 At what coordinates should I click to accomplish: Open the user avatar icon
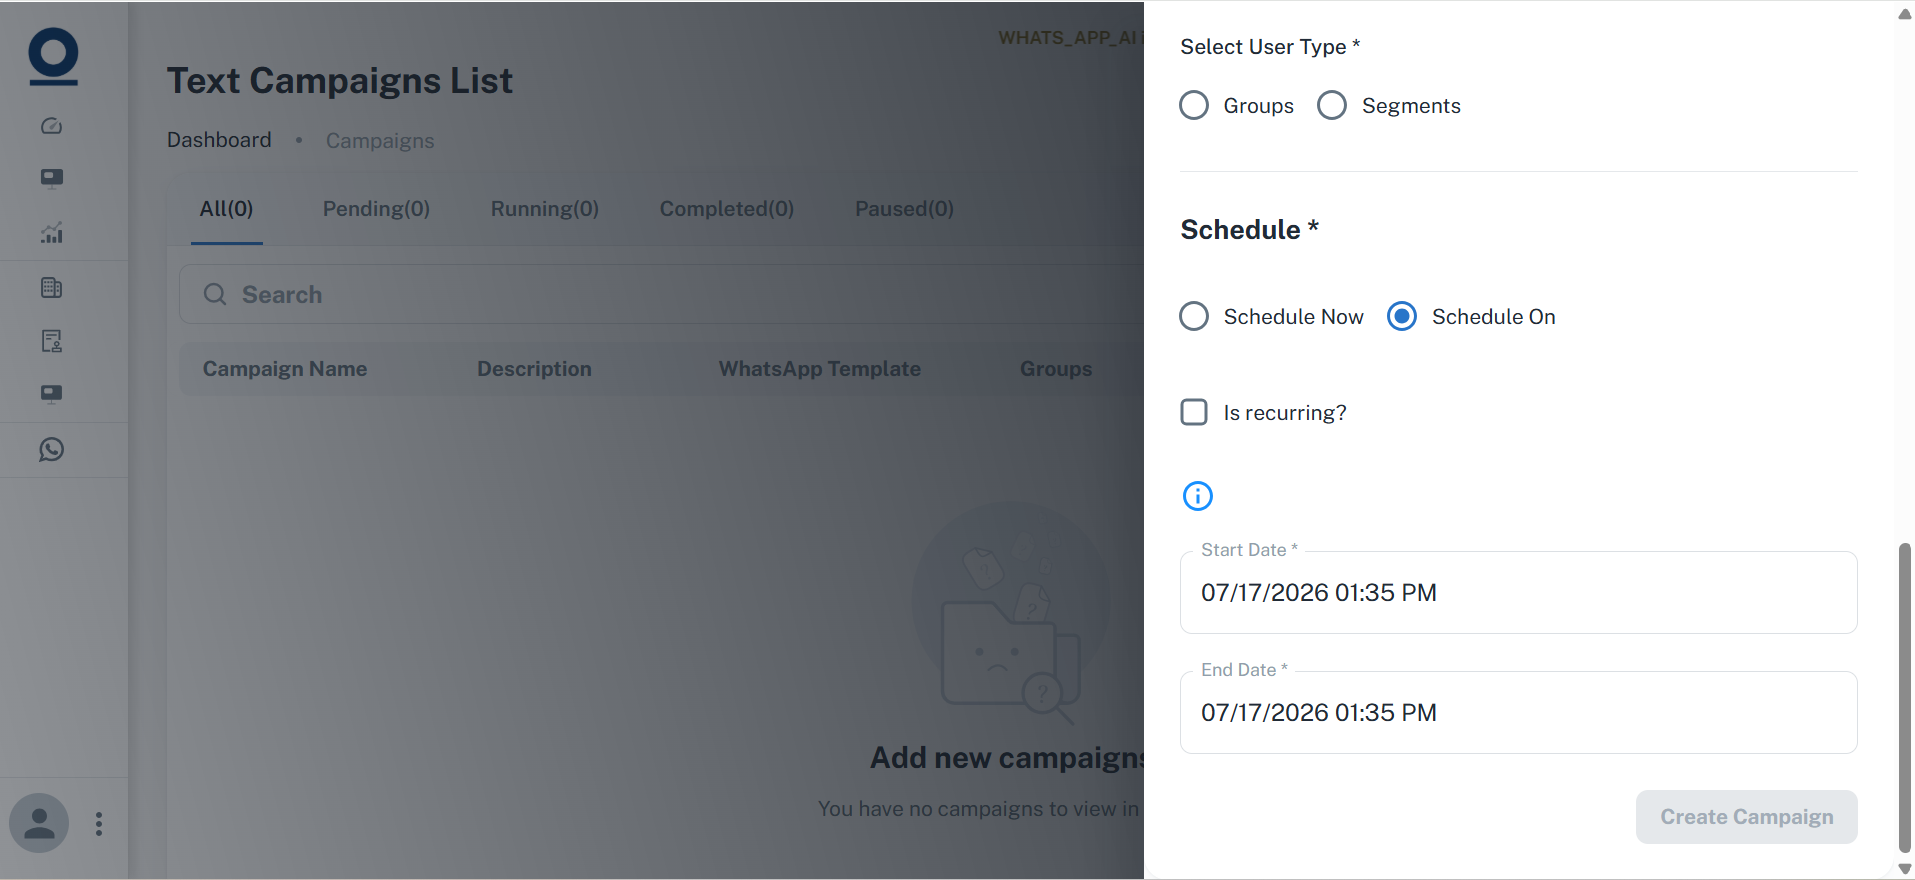[x=39, y=823]
